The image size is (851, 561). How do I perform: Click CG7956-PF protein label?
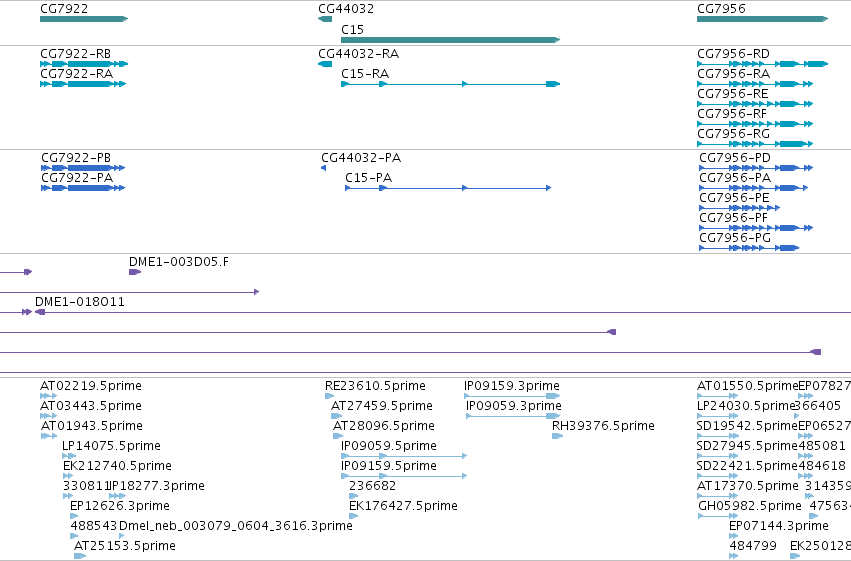pyautogui.click(x=734, y=218)
